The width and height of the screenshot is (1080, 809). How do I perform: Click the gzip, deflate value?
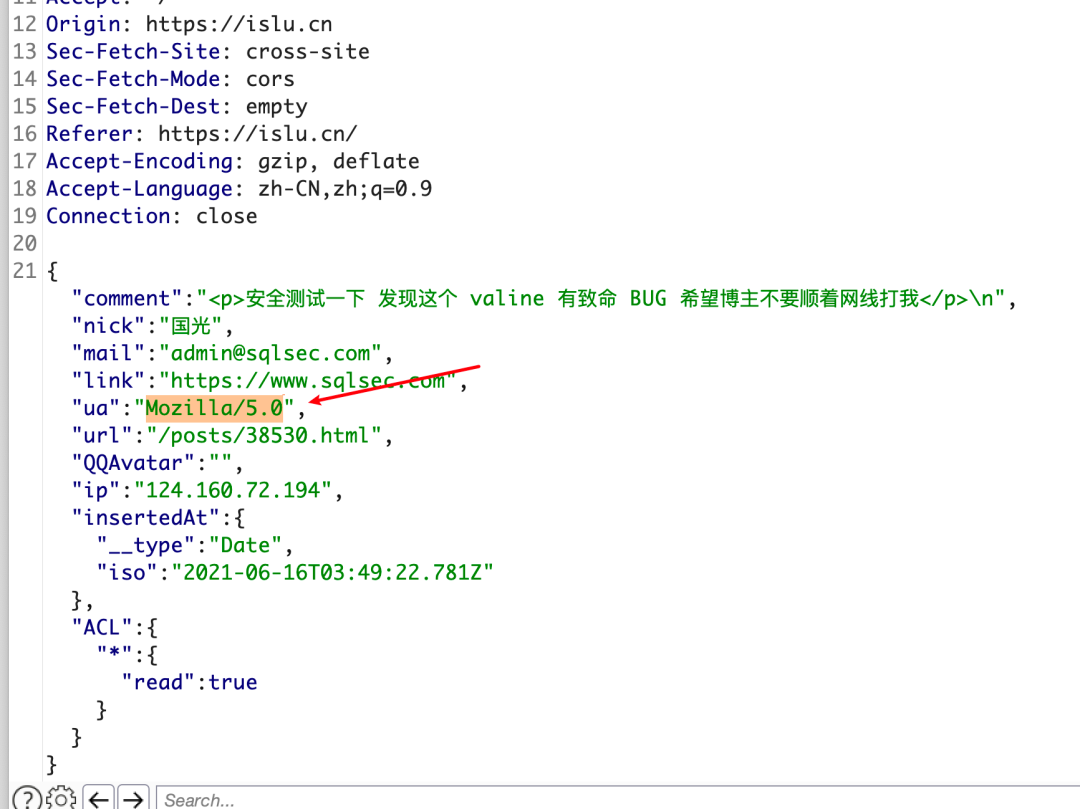[339, 161]
